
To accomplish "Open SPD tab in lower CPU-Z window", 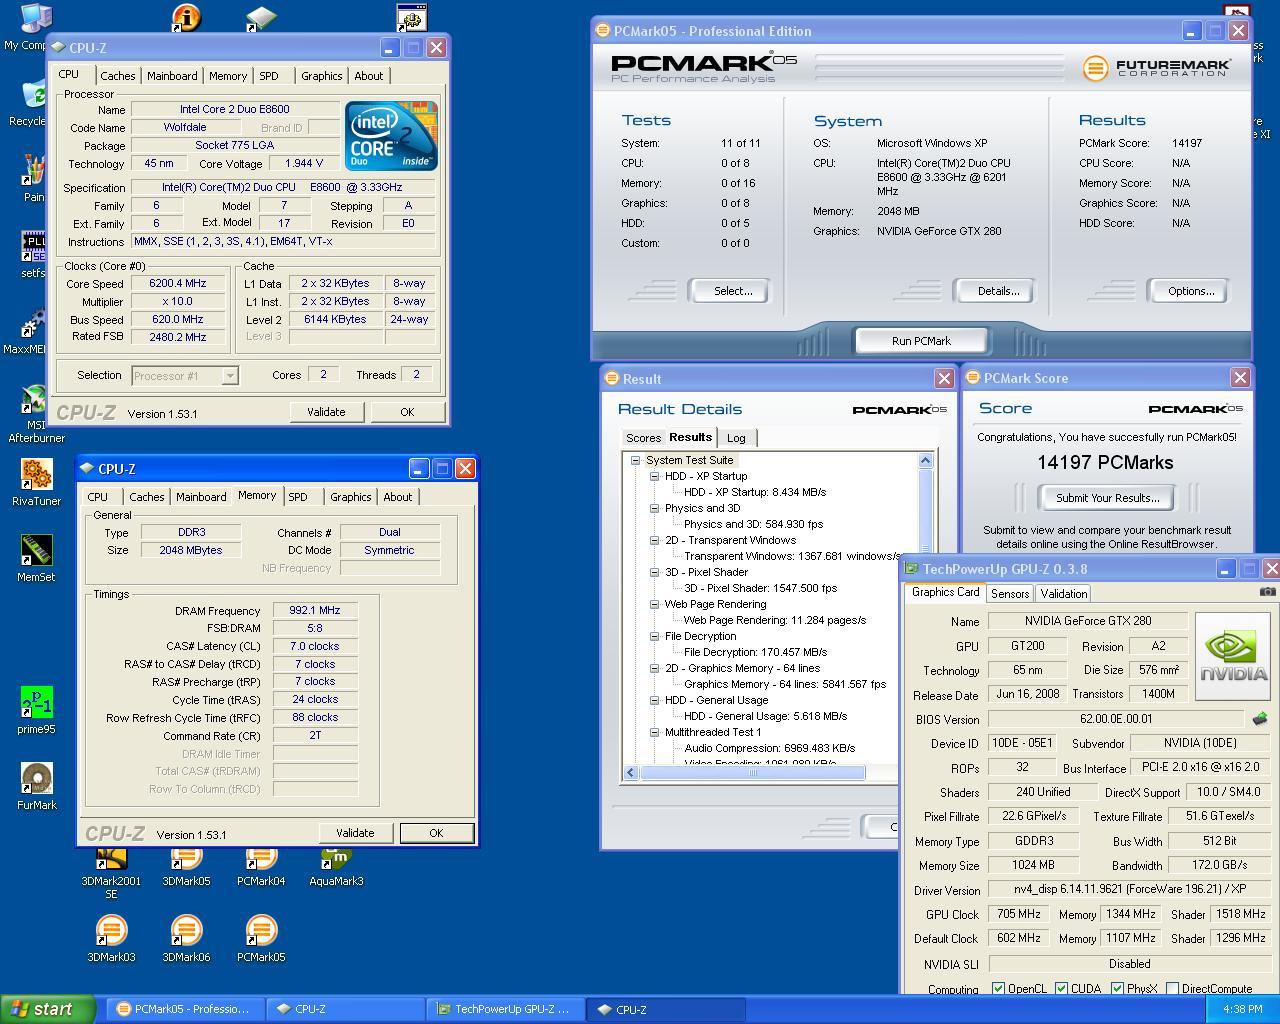I will [298, 497].
